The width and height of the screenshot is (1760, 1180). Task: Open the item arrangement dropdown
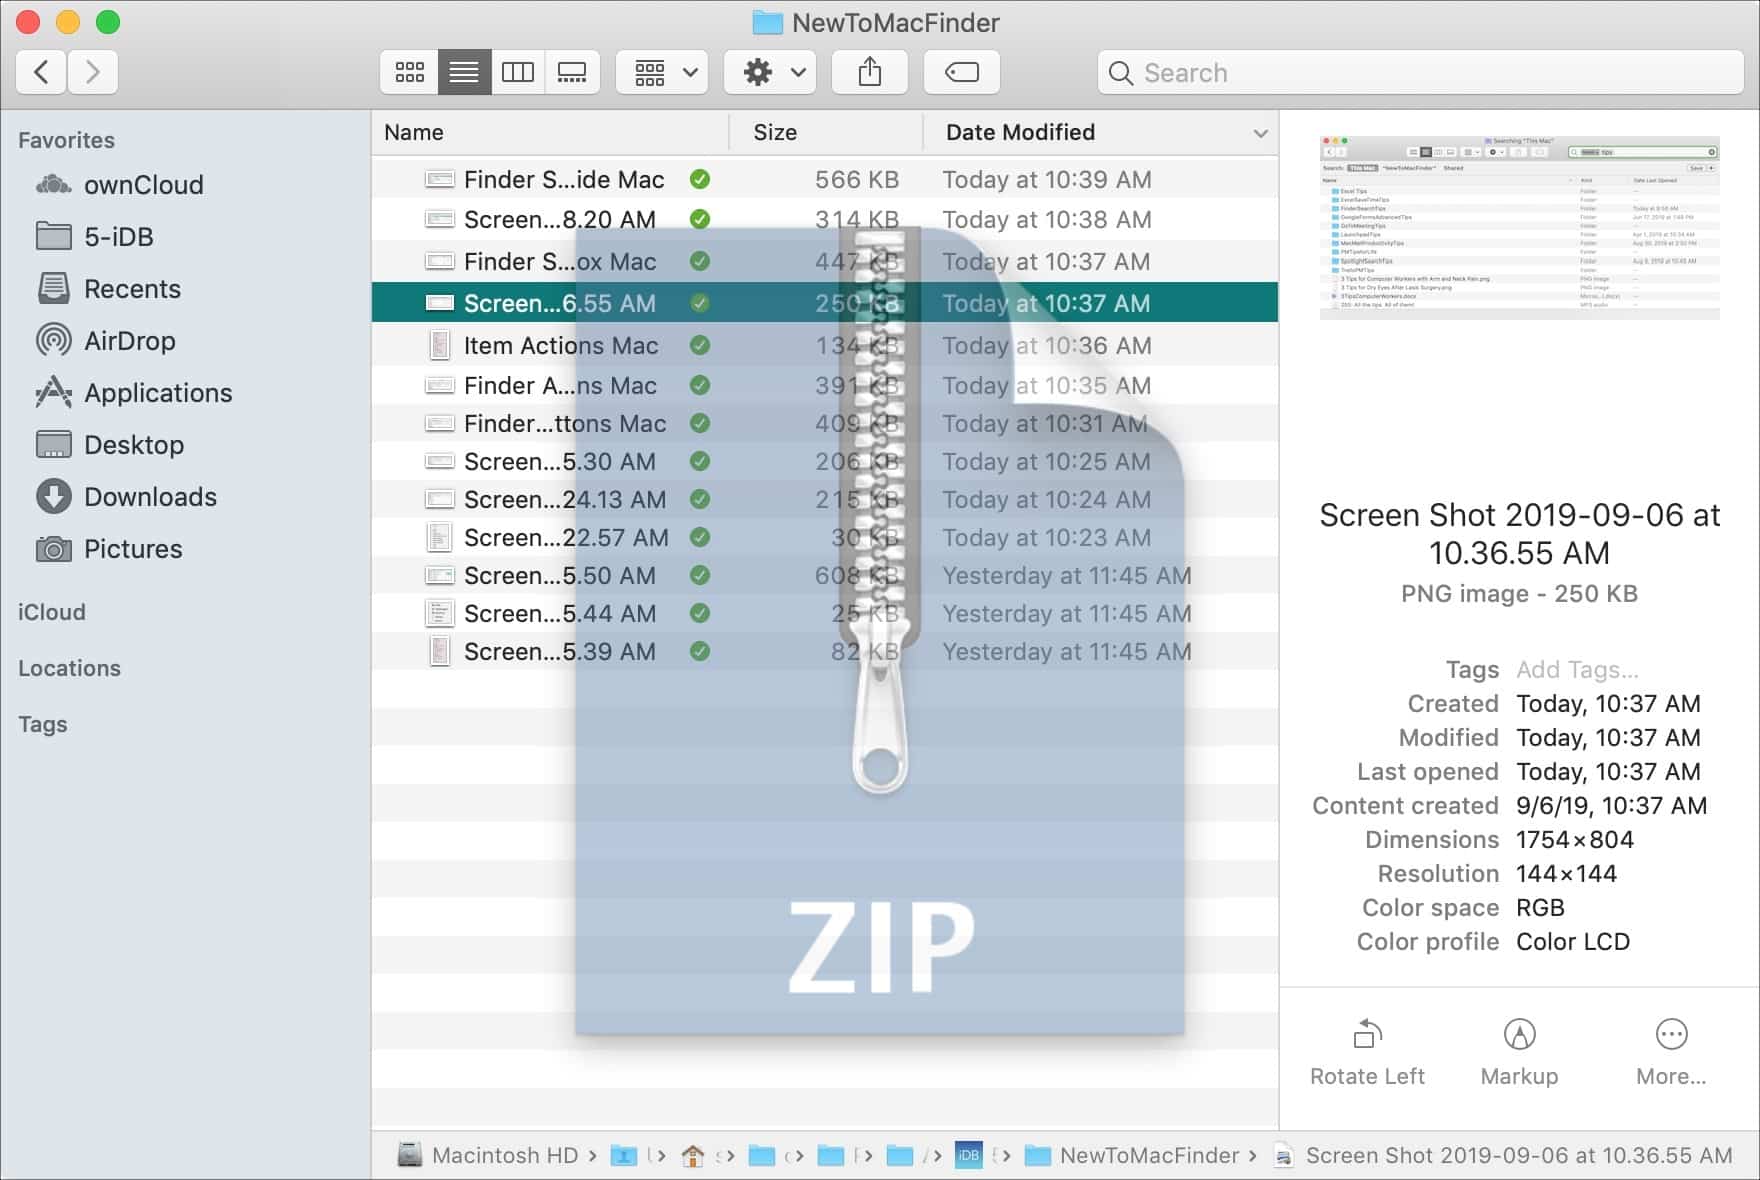click(x=661, y=71)
